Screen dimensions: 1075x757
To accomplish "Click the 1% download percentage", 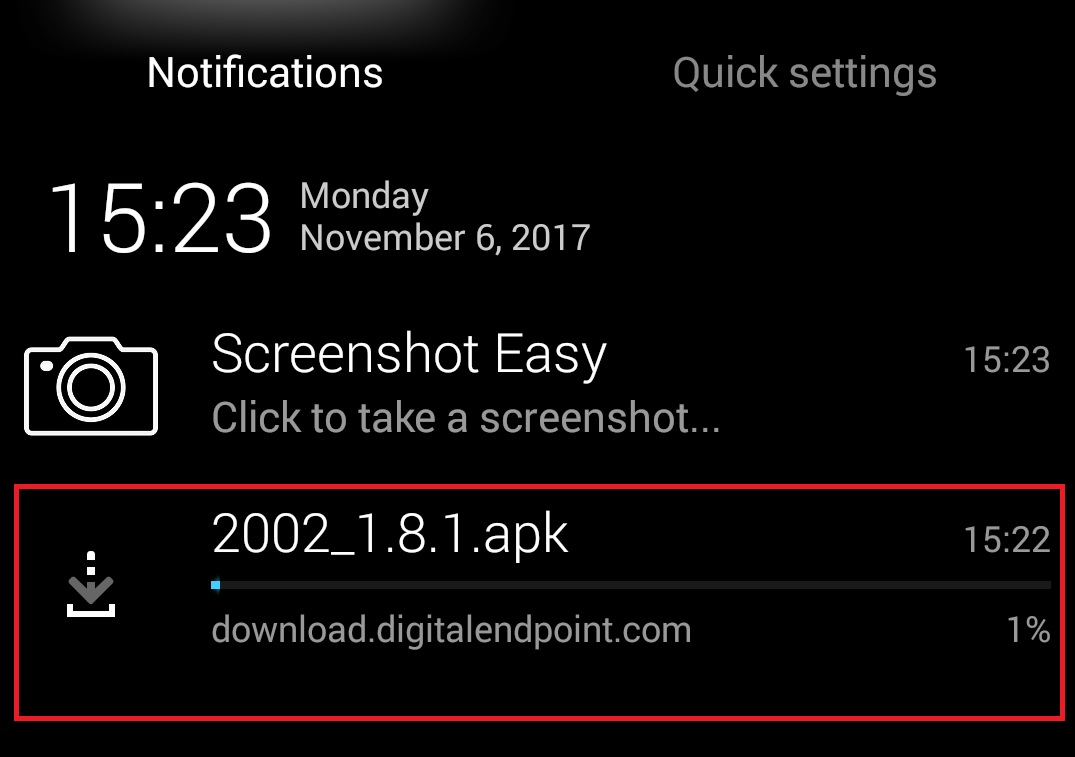I will (1028, 629).
